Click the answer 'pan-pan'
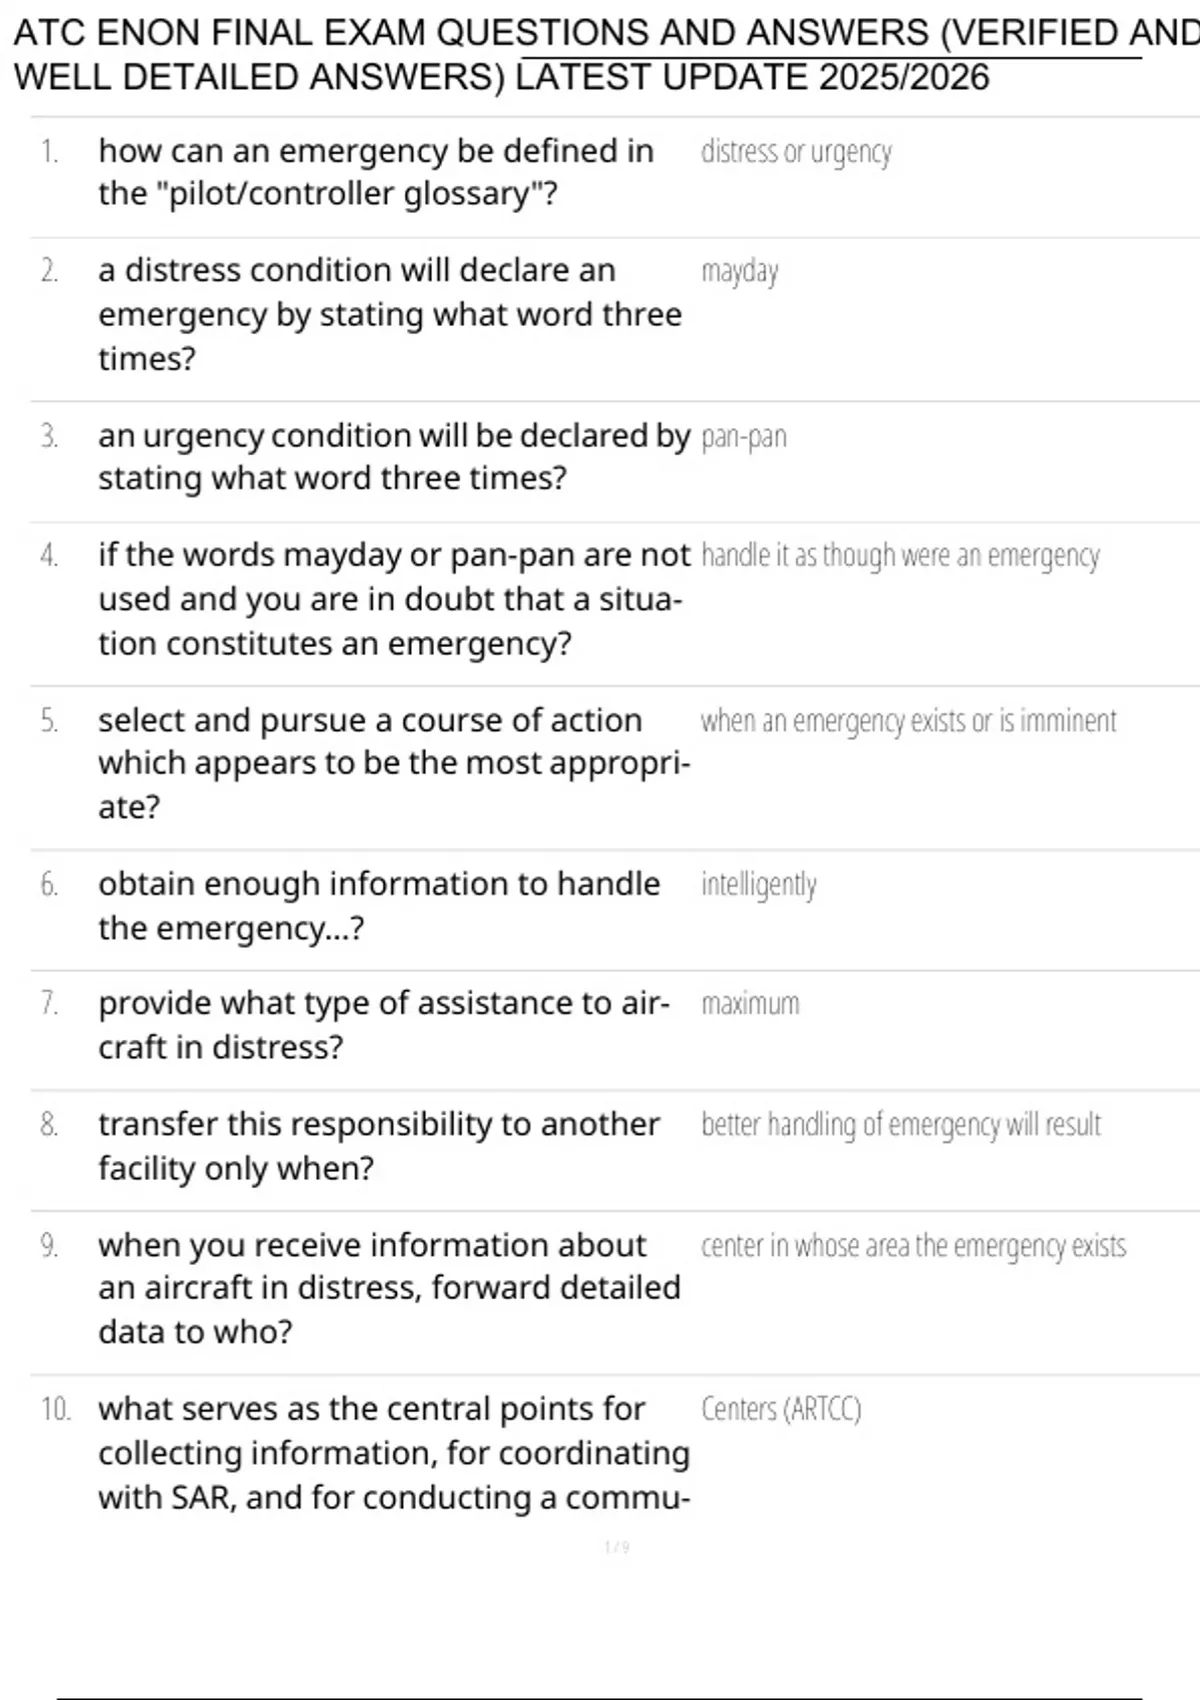Image resolution: width=1200 pixels, height=1700 pixels. tap(744, 437)
